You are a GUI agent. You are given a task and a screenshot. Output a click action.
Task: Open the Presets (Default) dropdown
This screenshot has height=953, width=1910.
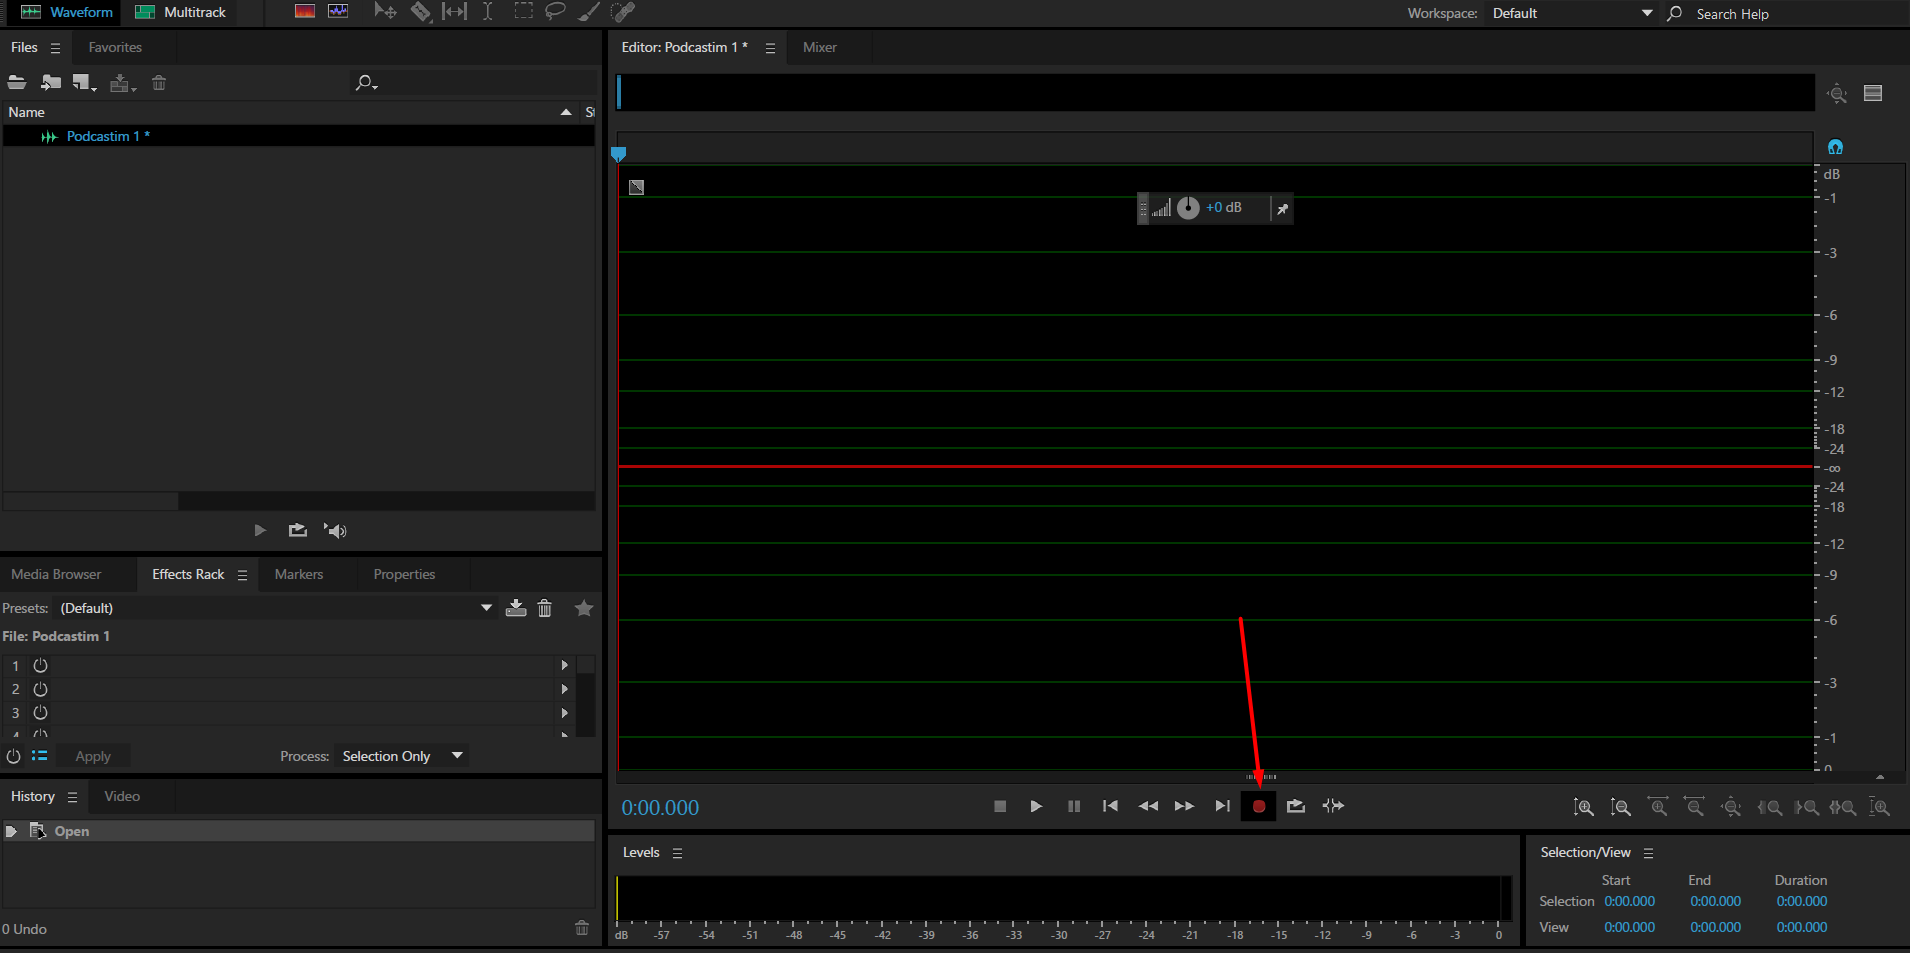[x=275, y=608]
